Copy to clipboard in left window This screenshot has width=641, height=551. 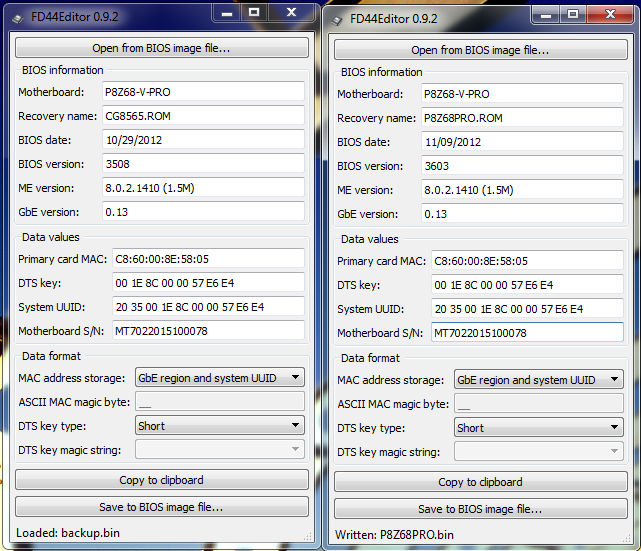162,480
